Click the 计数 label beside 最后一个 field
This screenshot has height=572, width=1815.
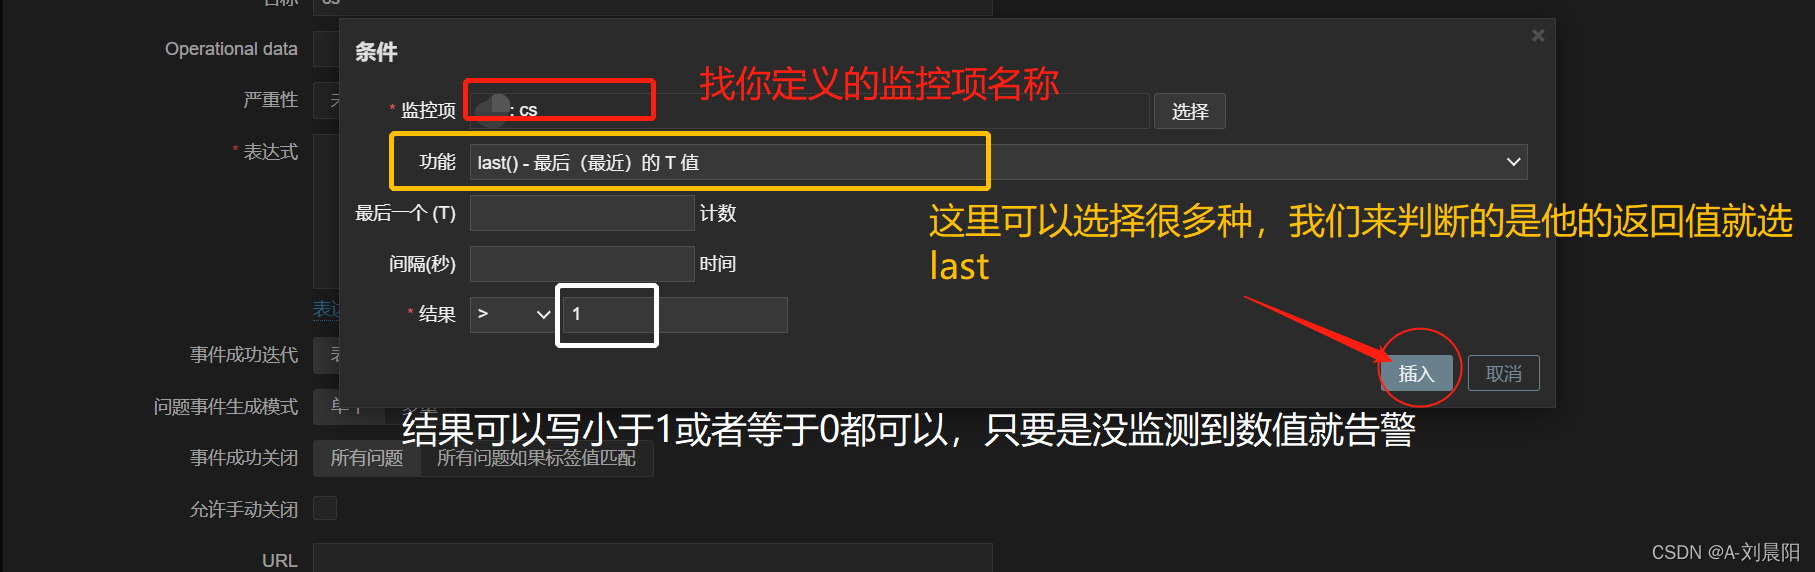(x=718, y=213)
